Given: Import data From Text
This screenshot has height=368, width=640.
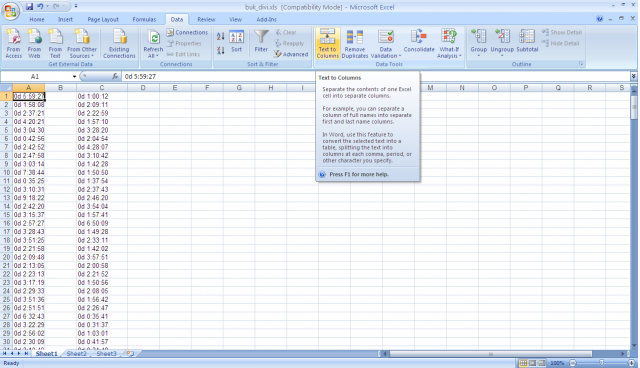Looking at the screenshot, I should 55,44.
